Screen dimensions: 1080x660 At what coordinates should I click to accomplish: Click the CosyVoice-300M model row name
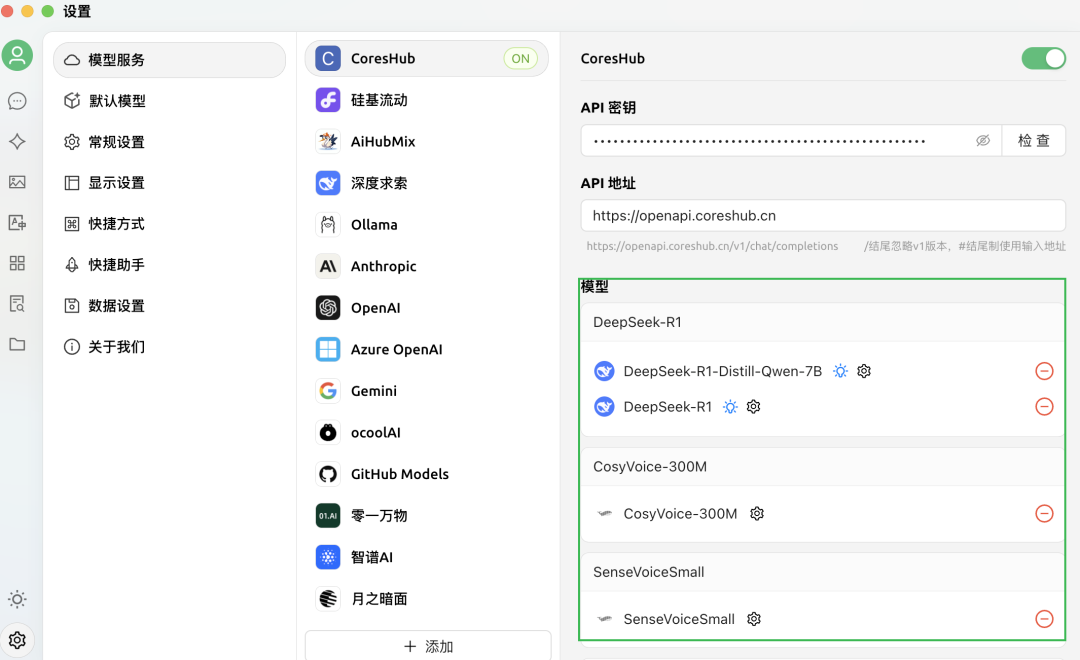click(x=681, y=513)
